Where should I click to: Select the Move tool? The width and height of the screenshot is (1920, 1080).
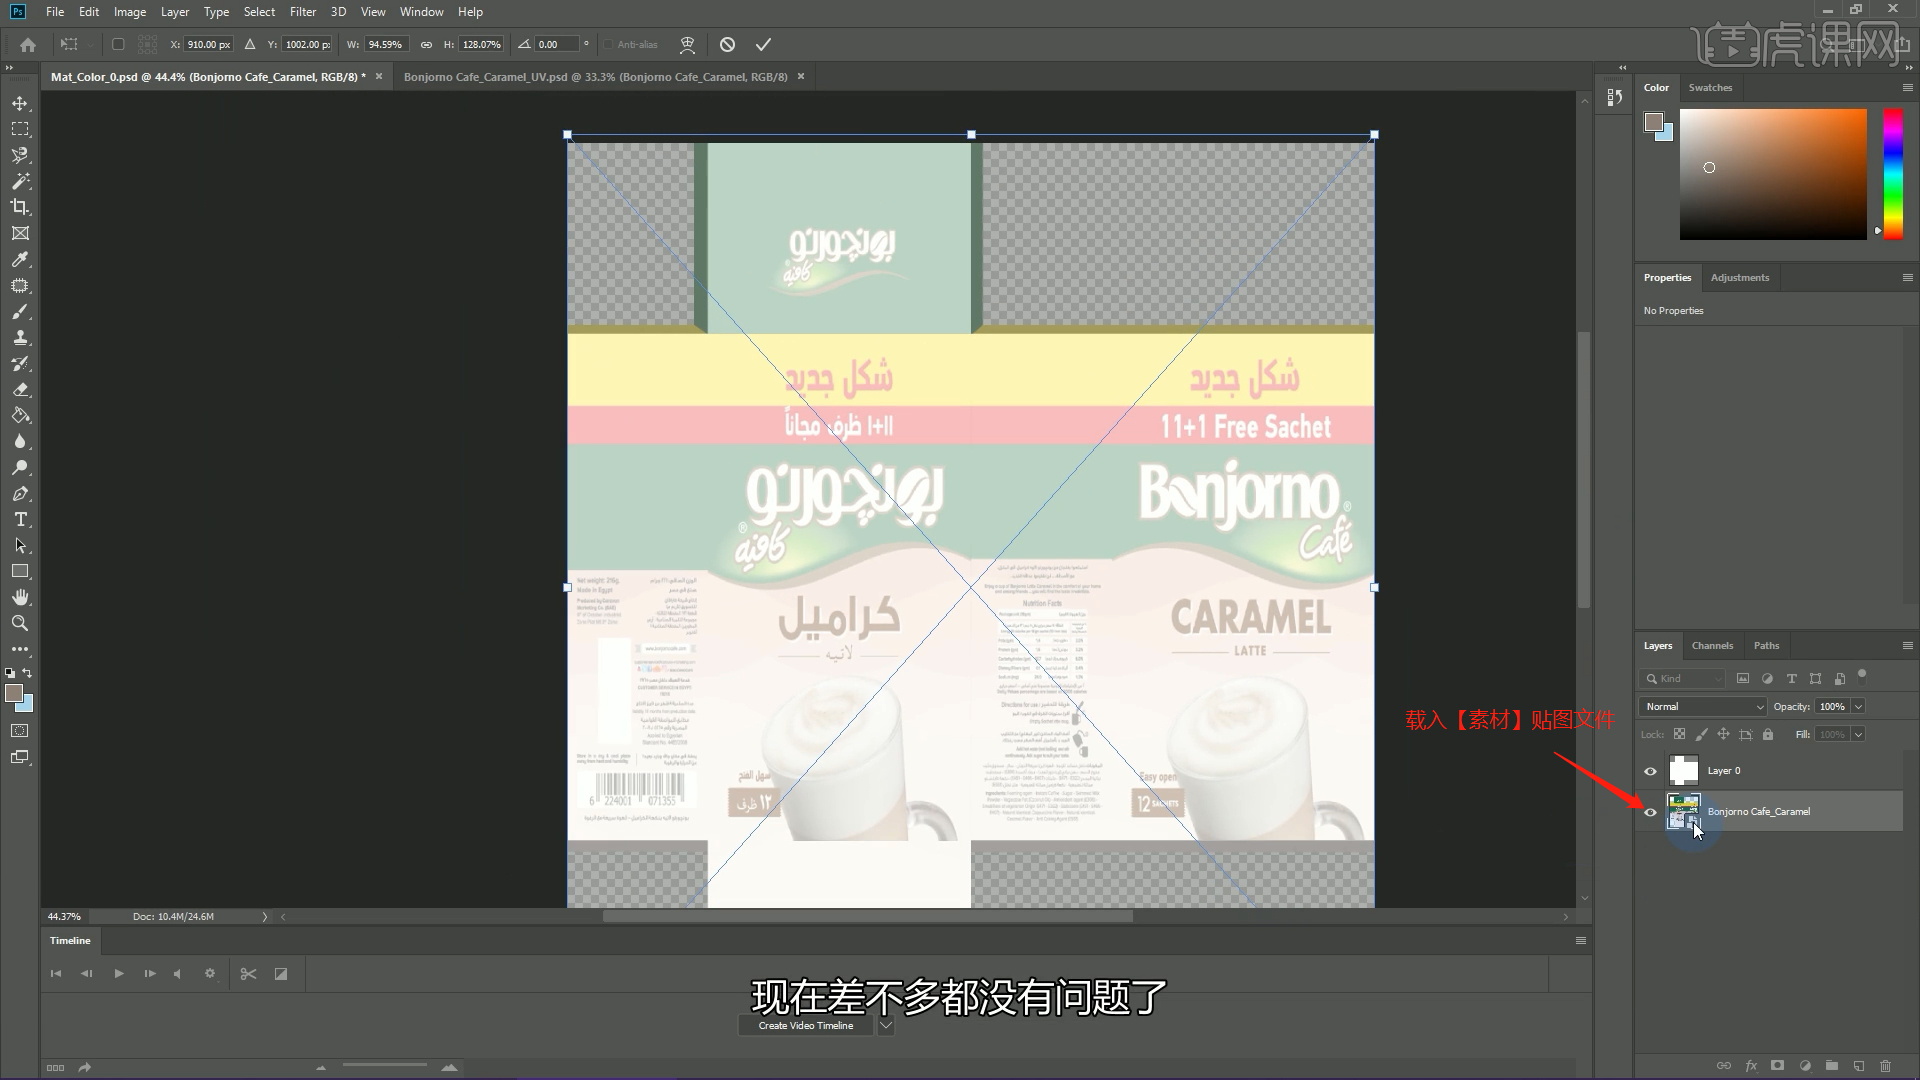(x=20, y=104)
